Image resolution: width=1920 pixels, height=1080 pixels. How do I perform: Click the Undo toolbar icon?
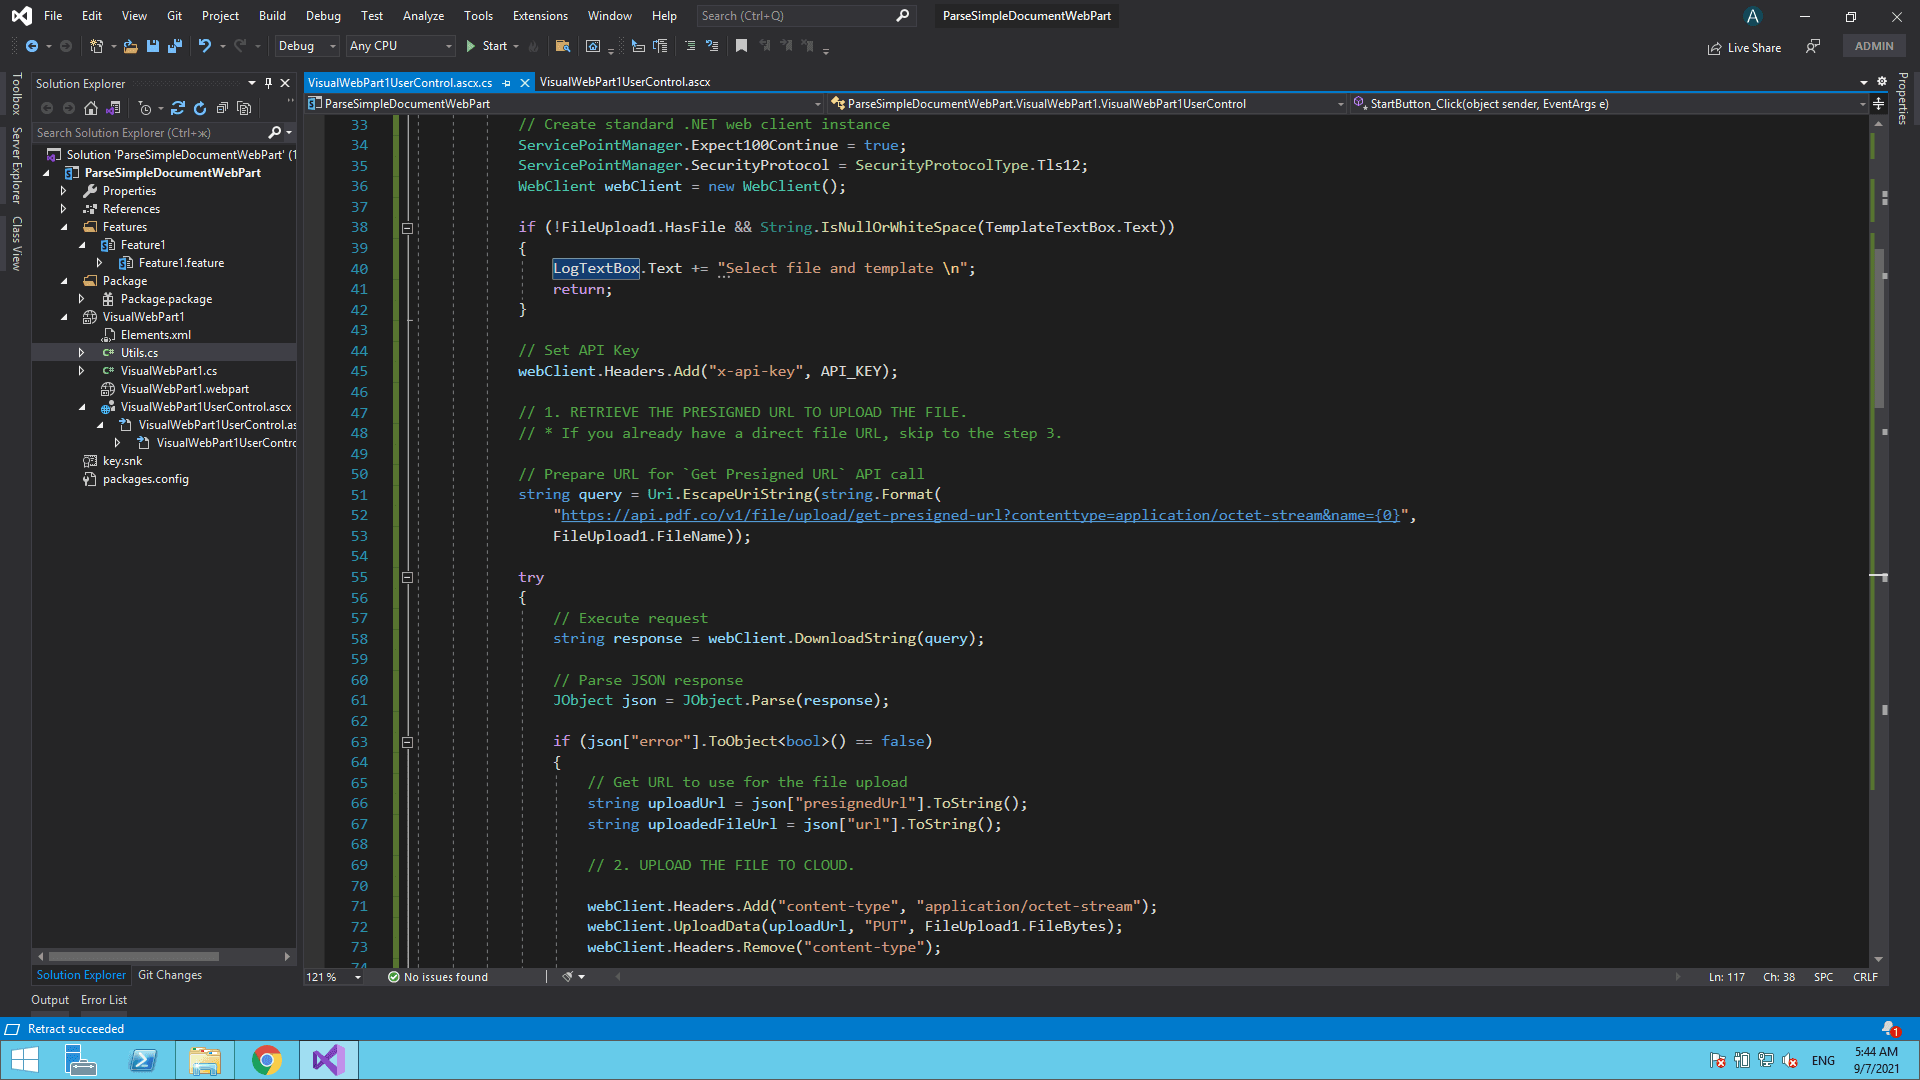pyautogui.click(x=205, y=46)
